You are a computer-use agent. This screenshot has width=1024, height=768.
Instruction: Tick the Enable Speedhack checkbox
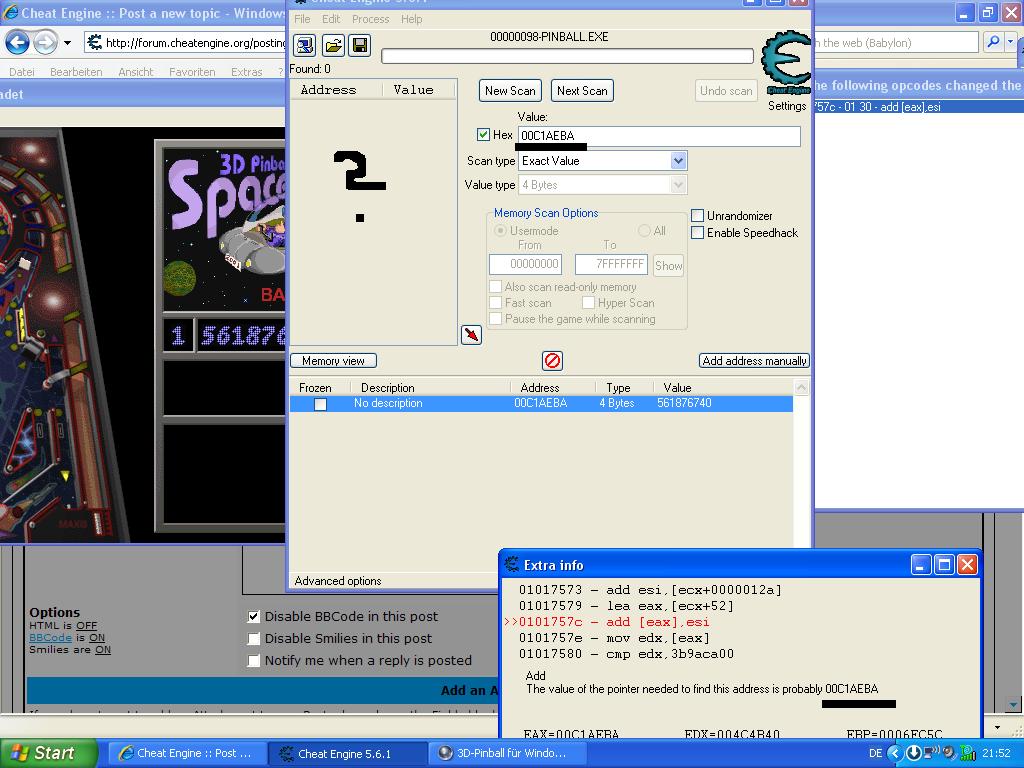pos(697,232)
